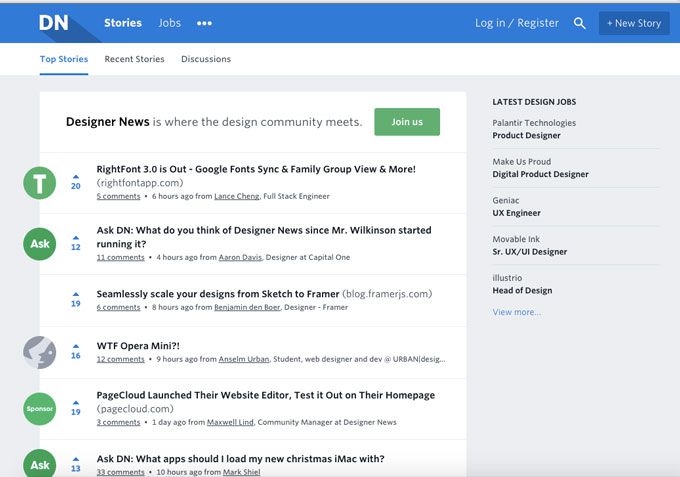Open the Stories menu item
680x477 pixels.
point(123,23)
